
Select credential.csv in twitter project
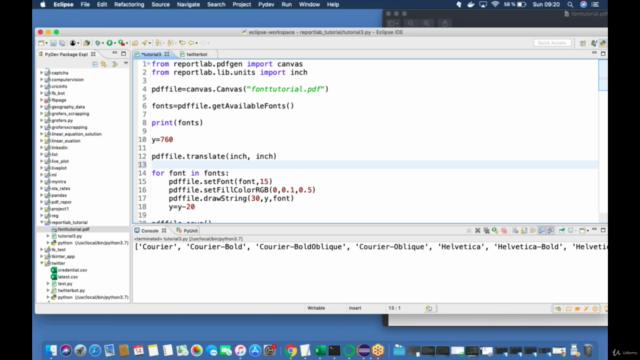(72, 270)
